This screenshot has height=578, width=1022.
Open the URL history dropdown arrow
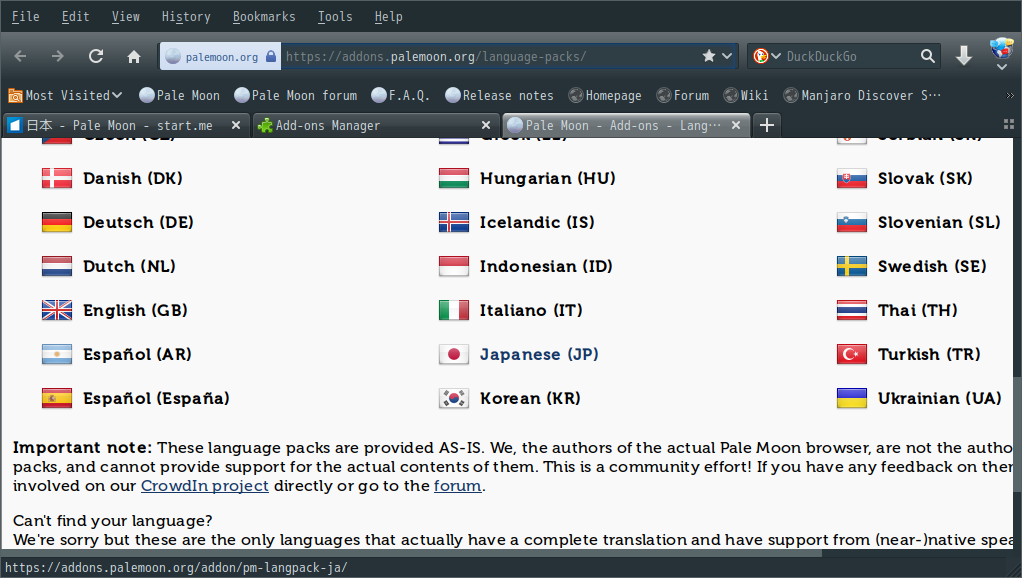[727, 56]
